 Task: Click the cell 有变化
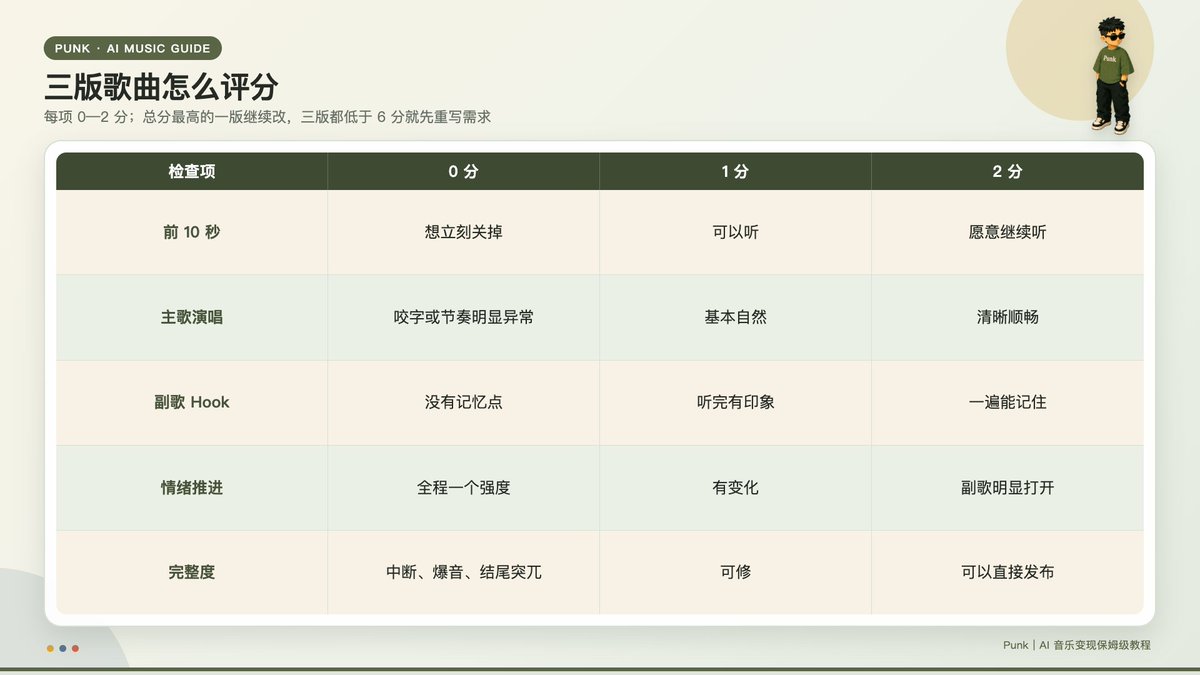pyautogui.click(x=736, y=487)
